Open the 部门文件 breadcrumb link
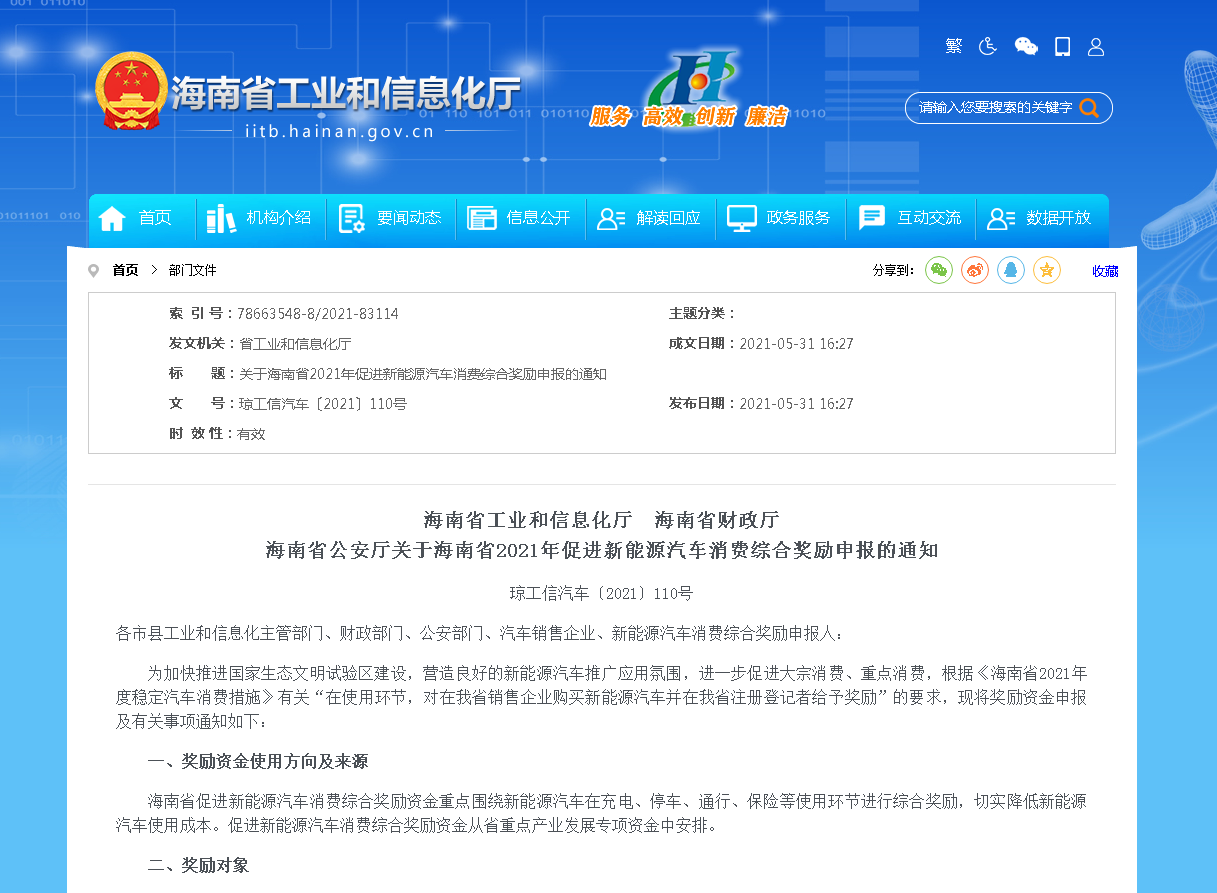This screenshot has height=893, width=1217. (192, 270)
